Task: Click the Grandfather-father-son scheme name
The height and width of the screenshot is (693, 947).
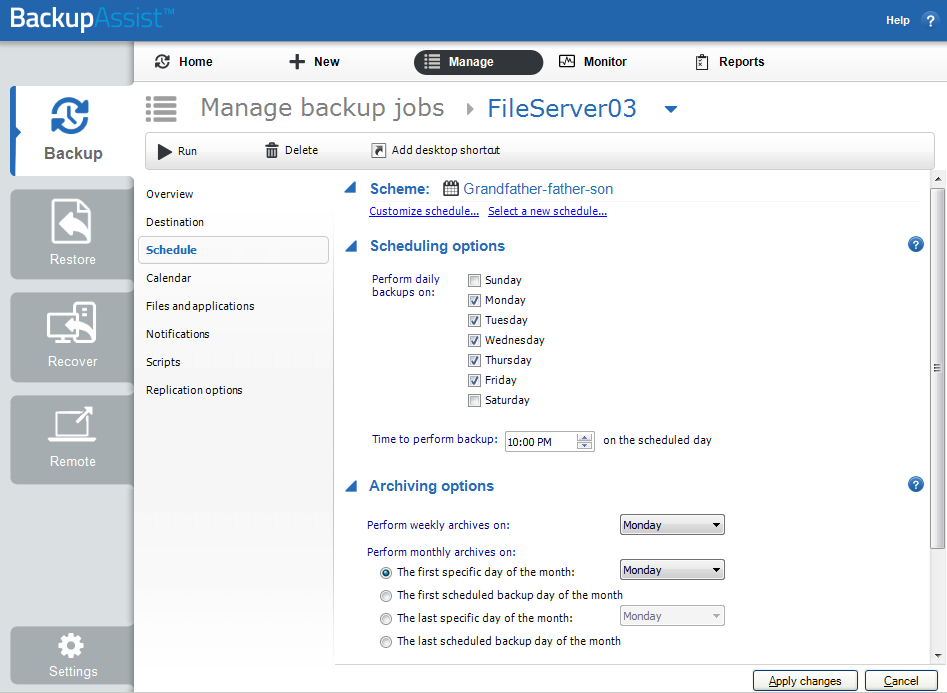Action: point(538,189)
